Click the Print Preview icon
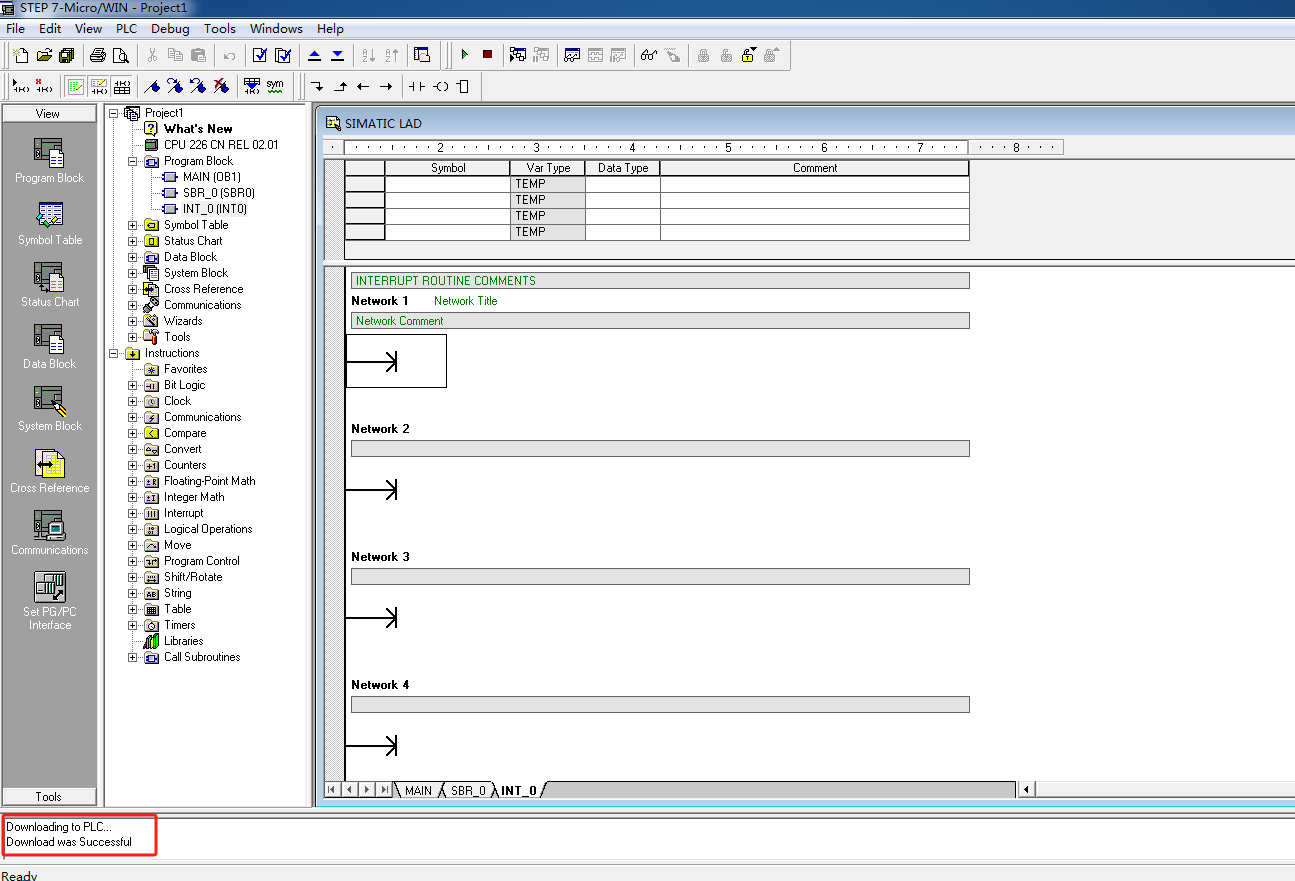Viewport: 1295px width, 881px height. [121, 55]
